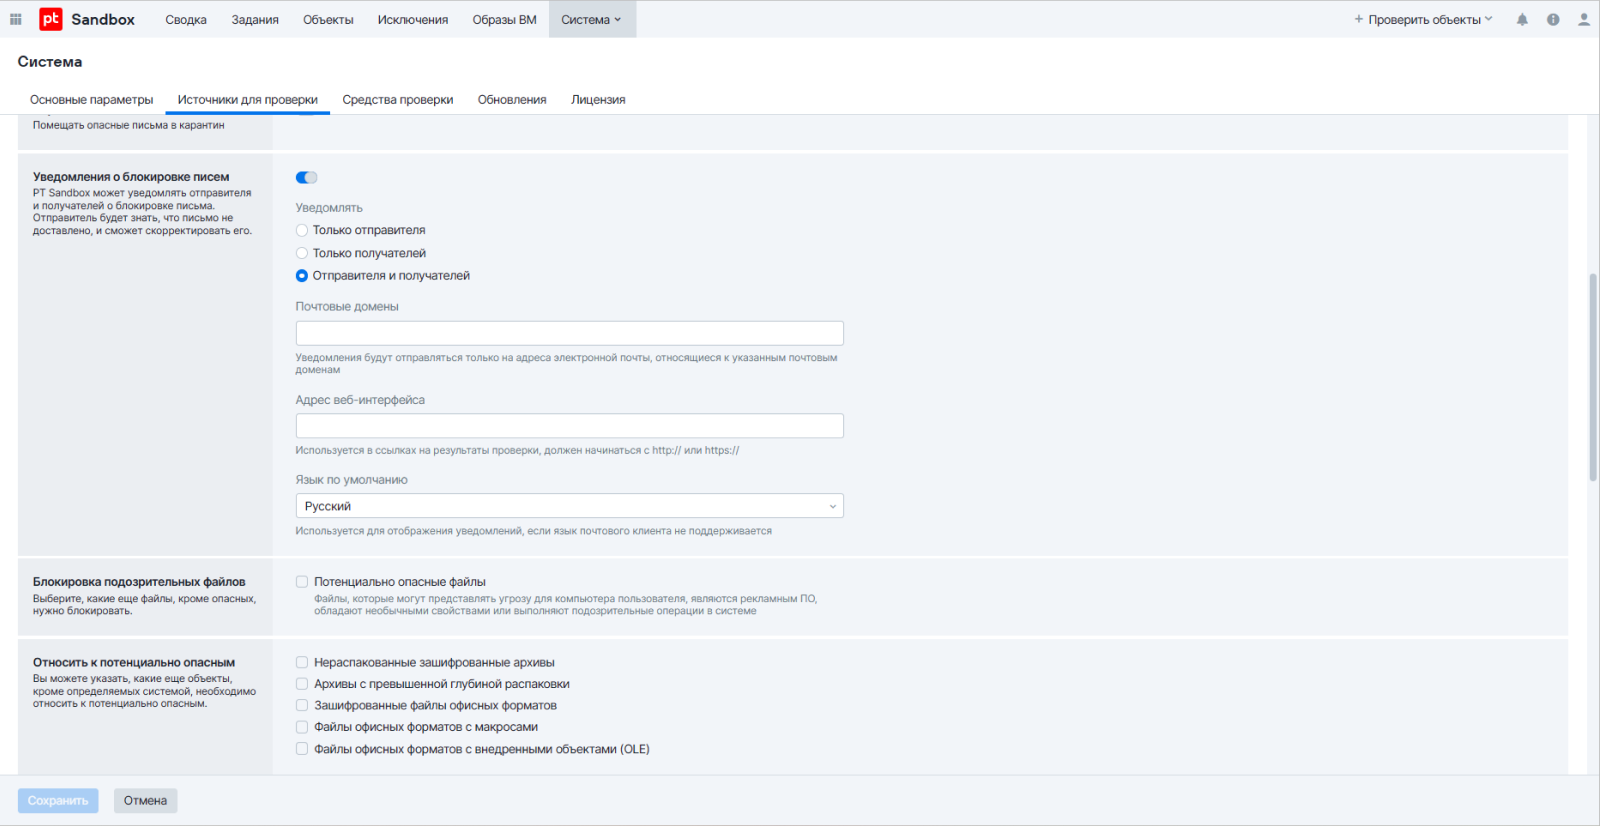This screenshot has width=1600, height=827.
Task: Open the info help icon
Action: [1553, 19]
